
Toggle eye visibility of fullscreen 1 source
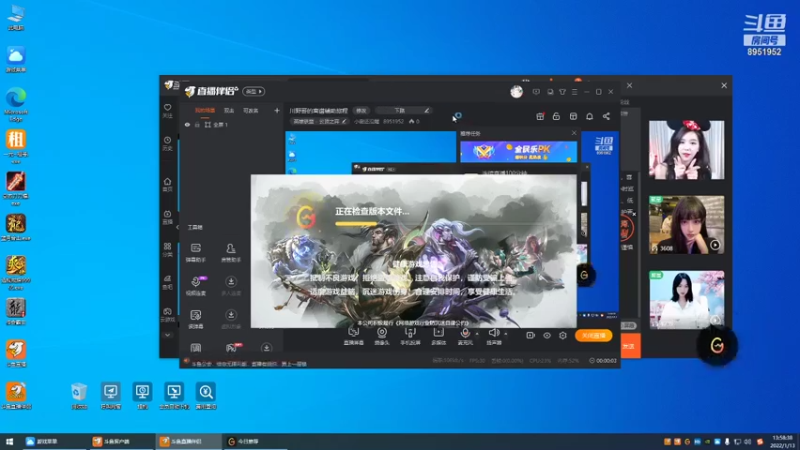point(187,124)
